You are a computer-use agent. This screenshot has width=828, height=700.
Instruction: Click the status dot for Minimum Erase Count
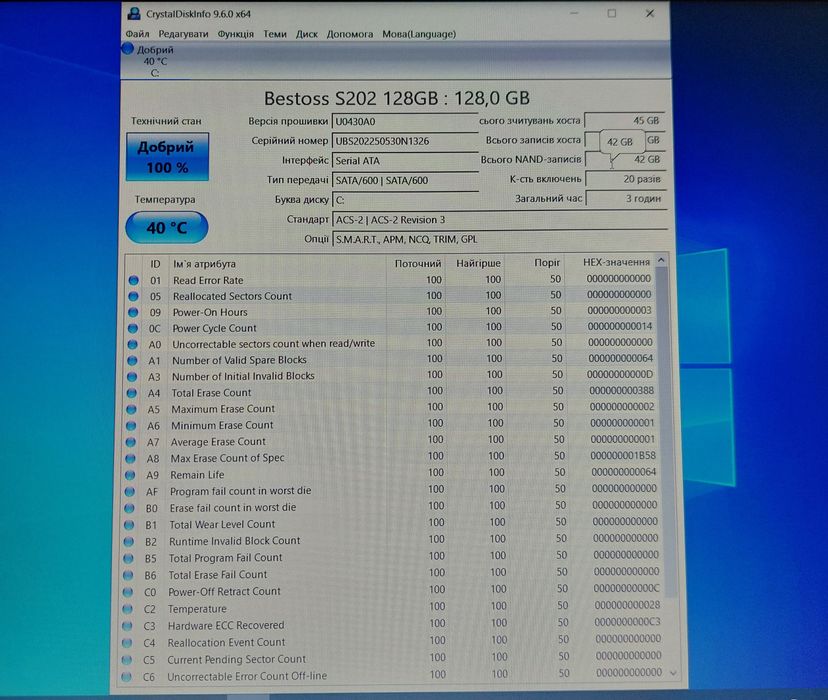point(131,425)
